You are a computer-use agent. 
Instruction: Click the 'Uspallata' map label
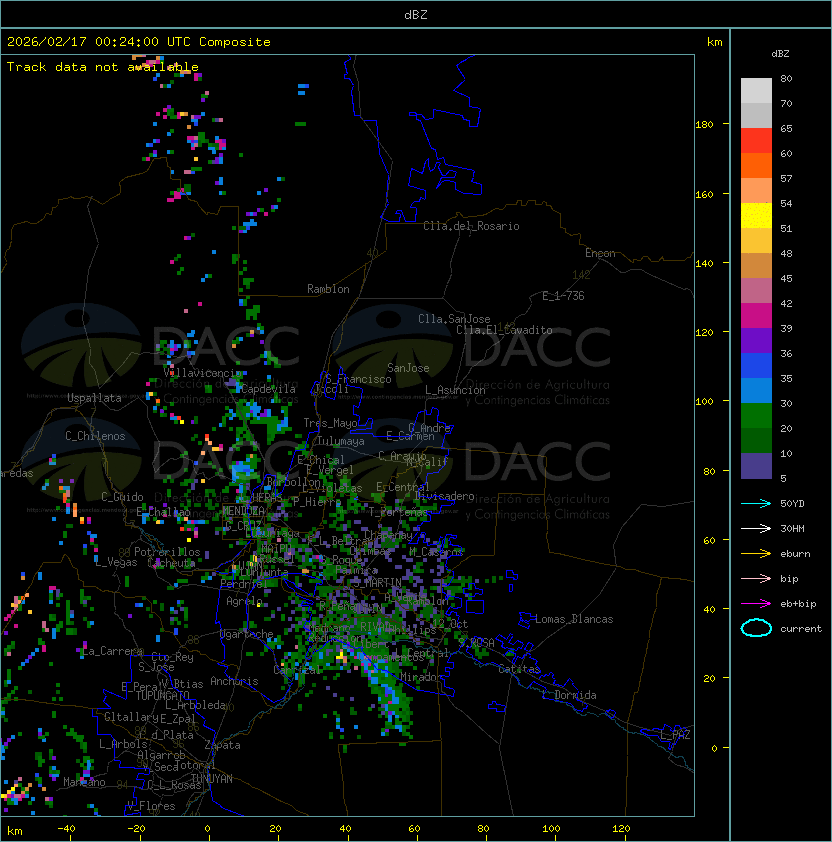pos(94,398)
